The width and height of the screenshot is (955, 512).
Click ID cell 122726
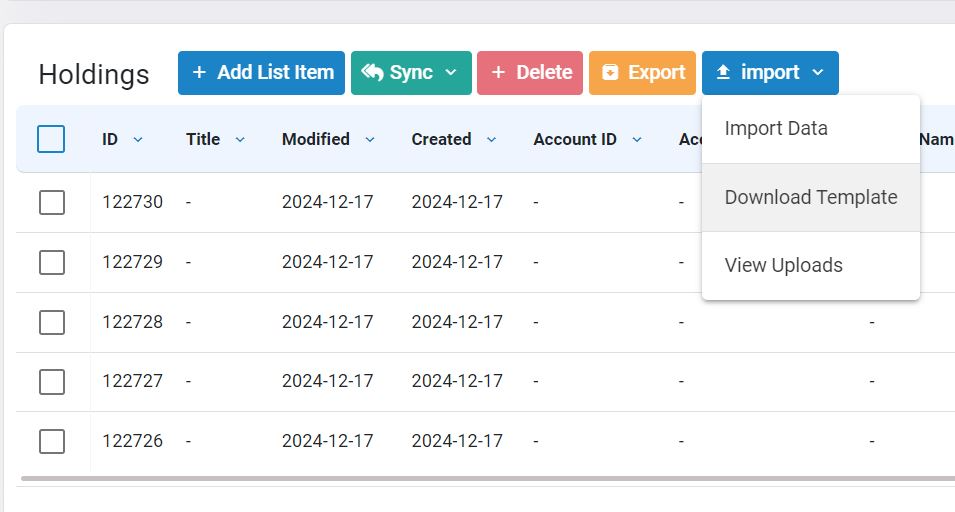click(132, 440)
